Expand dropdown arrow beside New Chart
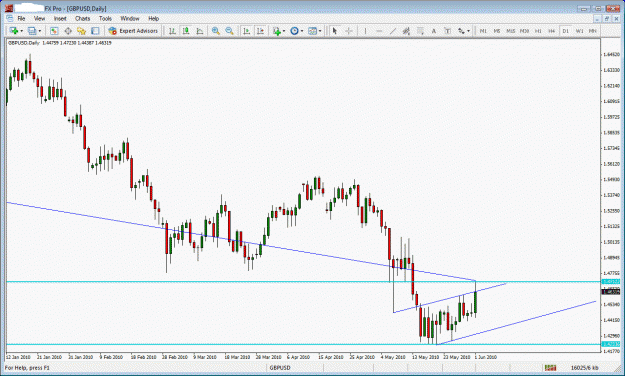The height and width of the screenshot is (376, 625). [22, 31]
